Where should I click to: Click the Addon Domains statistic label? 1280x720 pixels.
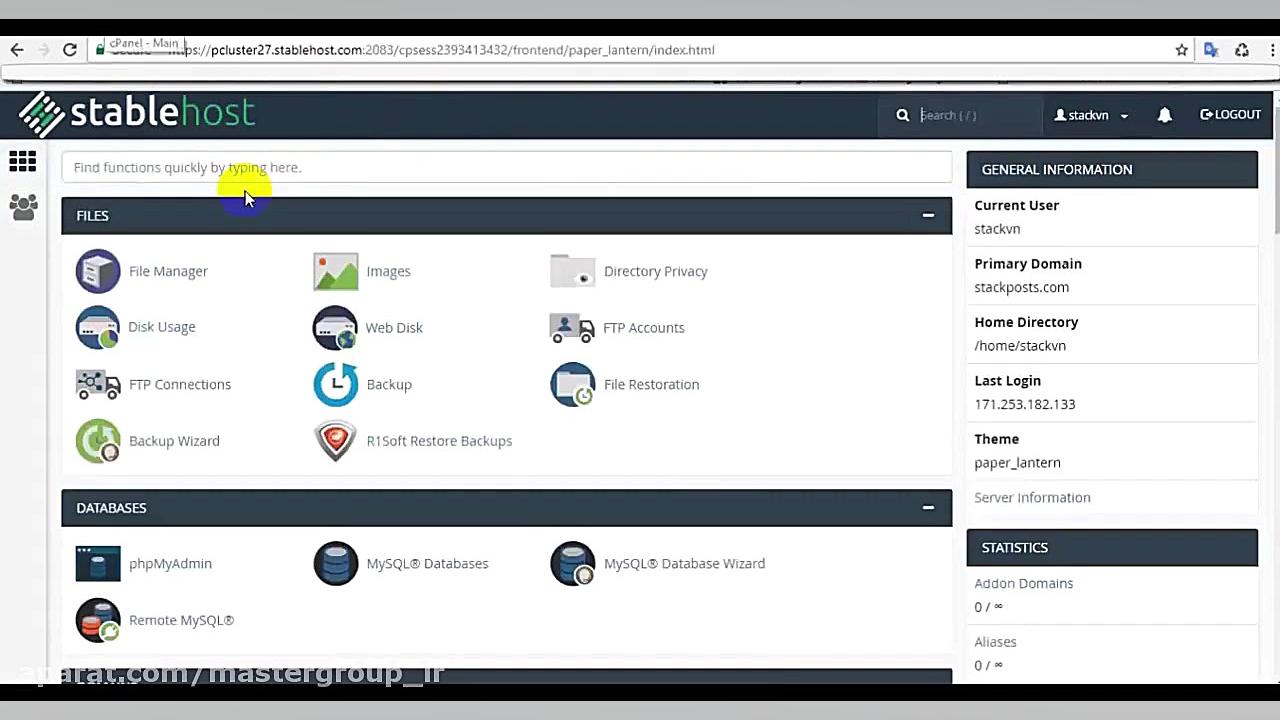[1023, 583]
